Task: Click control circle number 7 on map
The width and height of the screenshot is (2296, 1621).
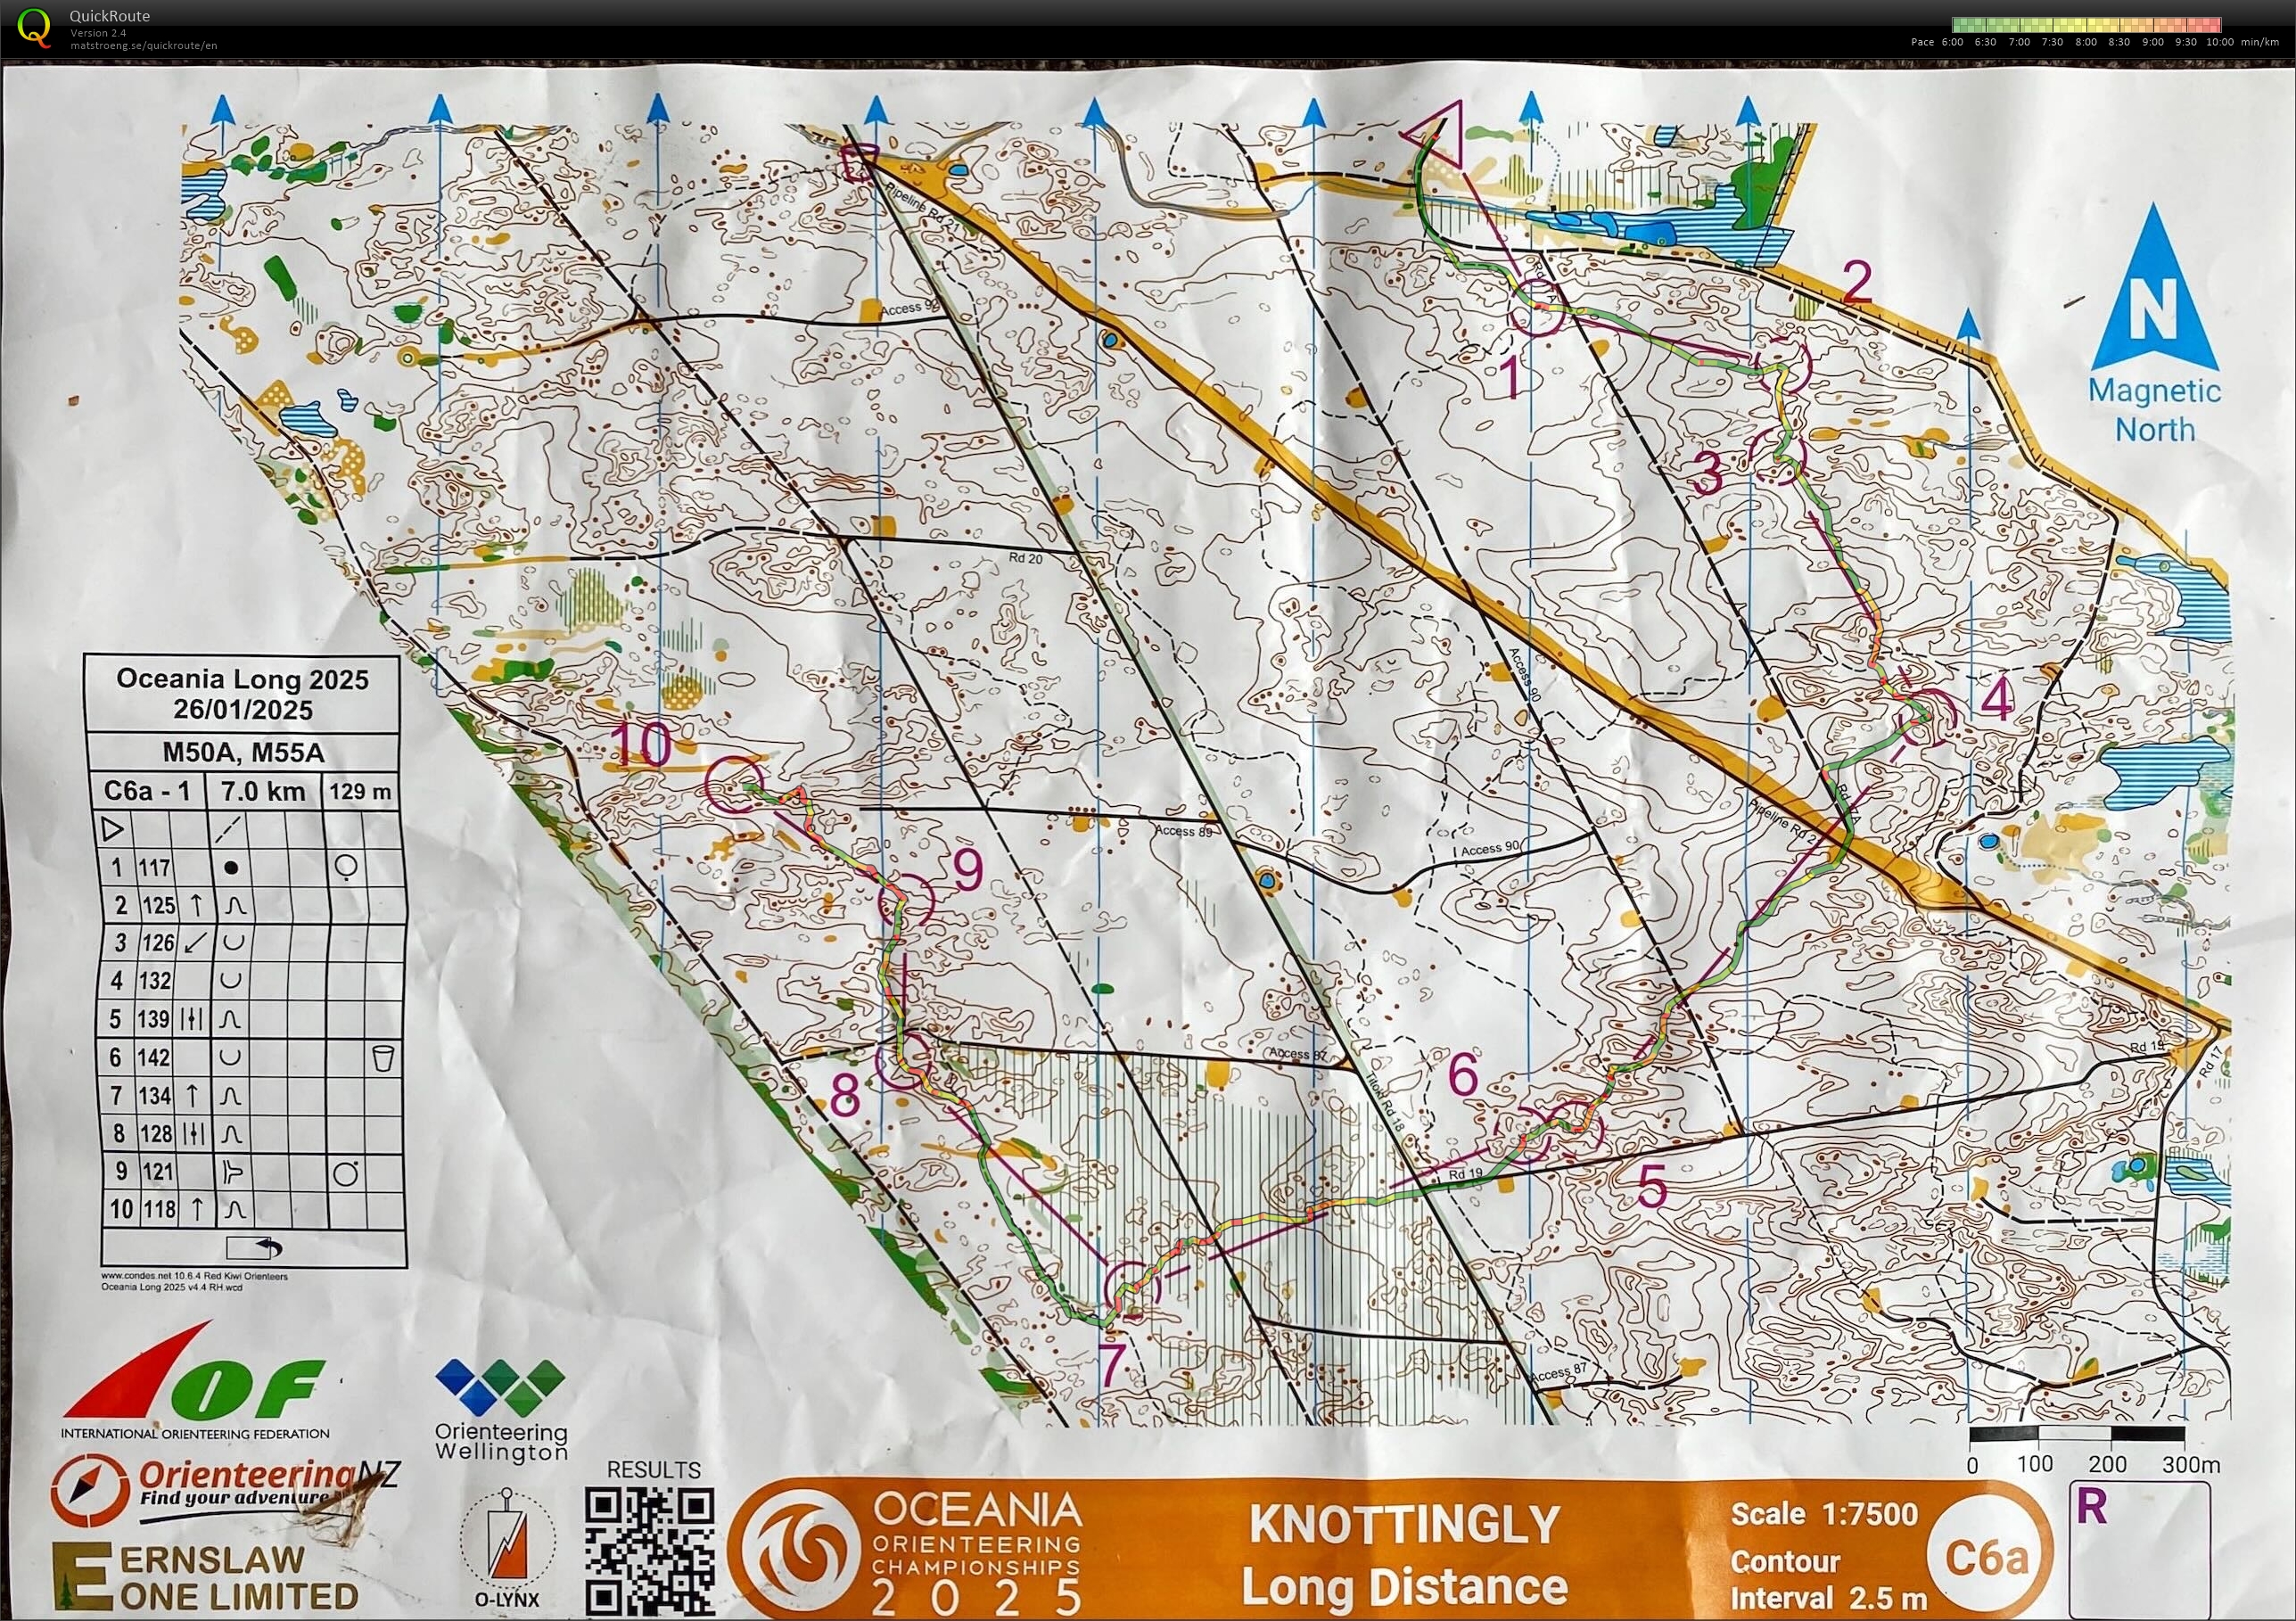Action: pos(1132,1289)
